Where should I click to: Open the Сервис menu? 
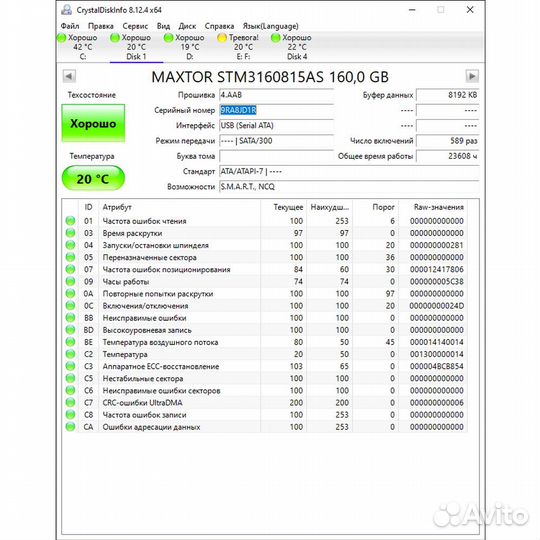135,26
